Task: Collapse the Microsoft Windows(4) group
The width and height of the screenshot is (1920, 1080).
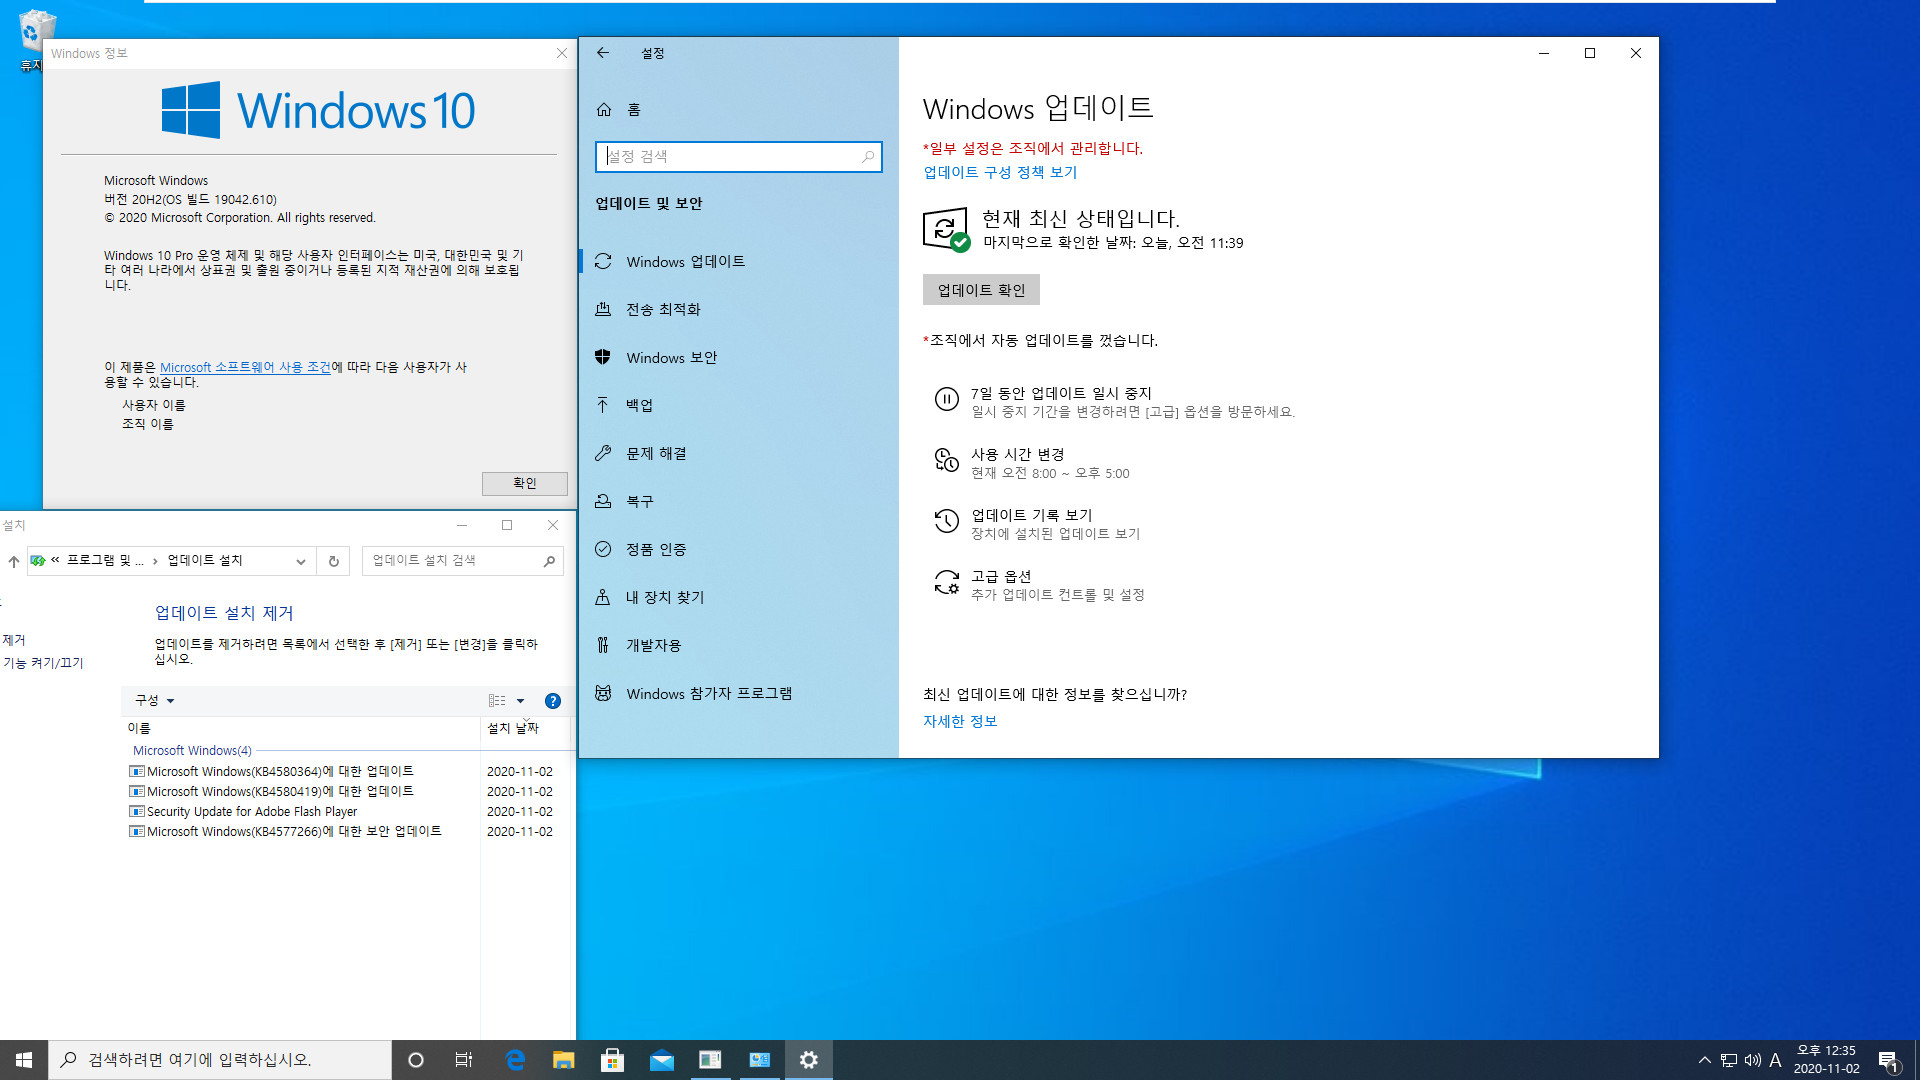Action: (192, 750)
